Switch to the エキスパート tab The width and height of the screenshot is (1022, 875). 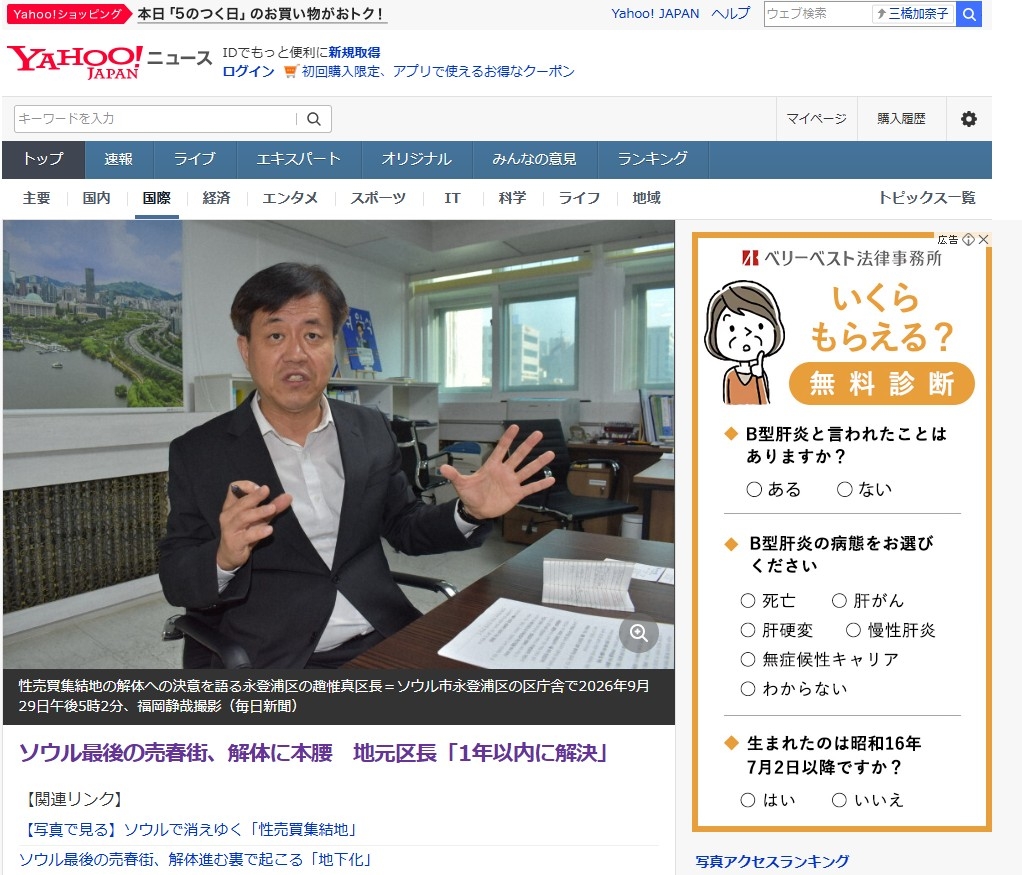pos(299,160)
